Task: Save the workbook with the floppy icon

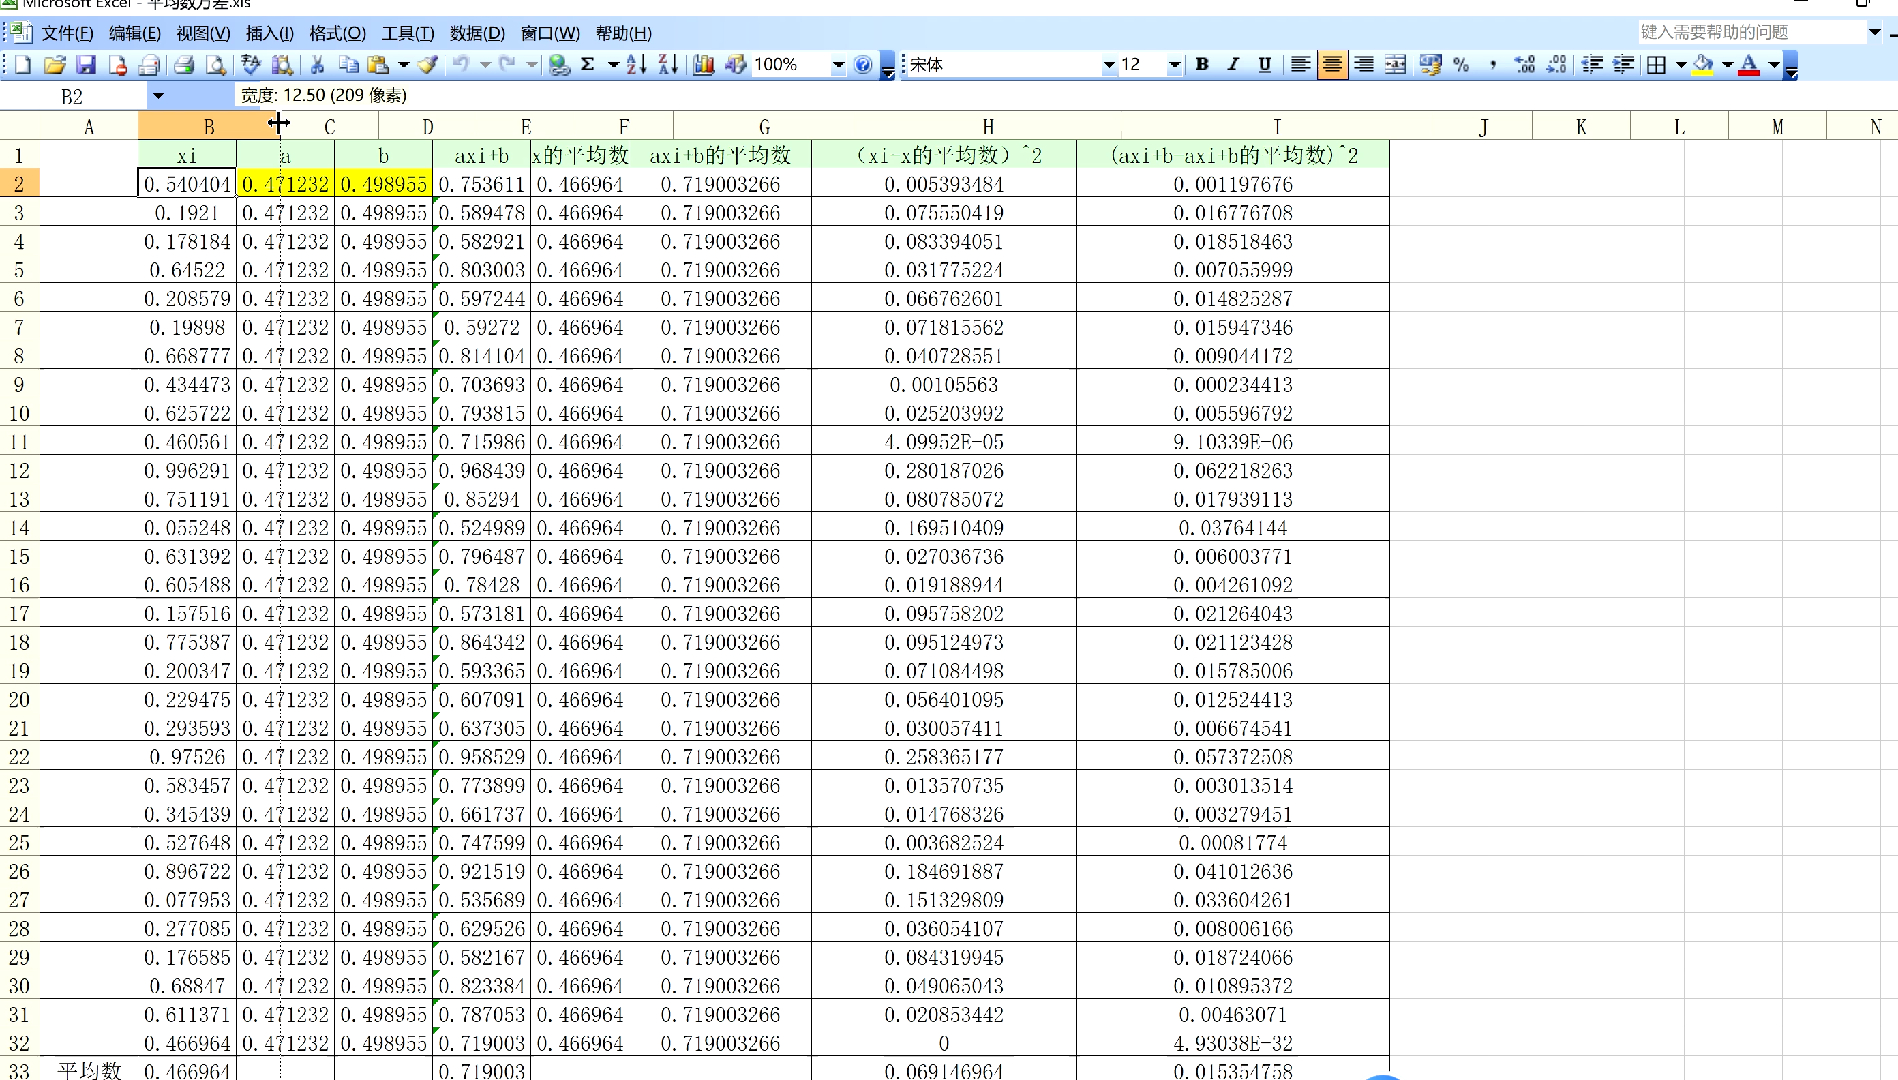Action: 86,65
